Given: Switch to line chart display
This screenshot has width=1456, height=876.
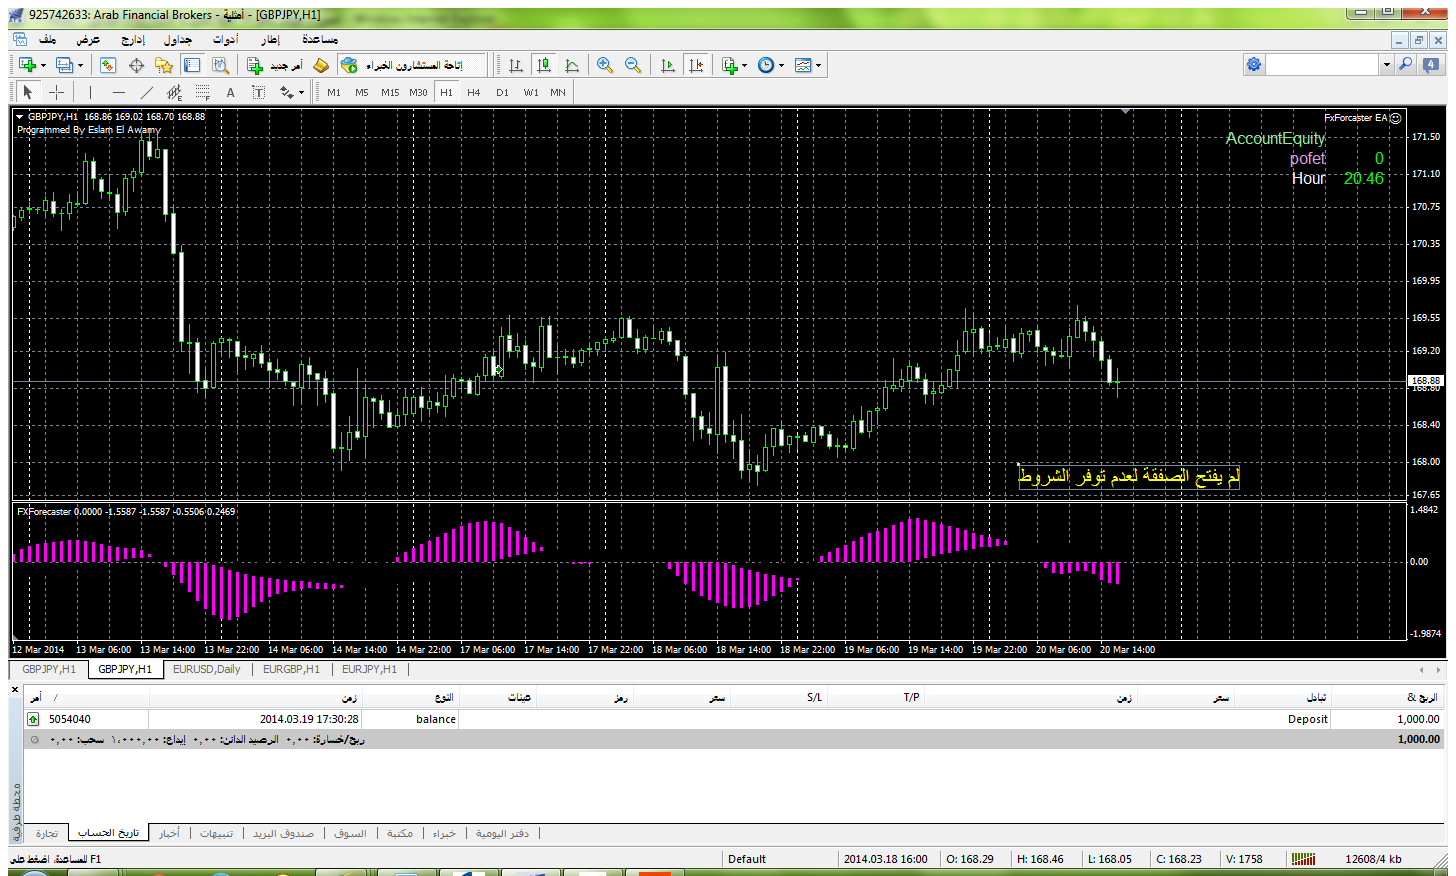Looking at the screenshot, I should pyautogui.click(x=572, y=65).
